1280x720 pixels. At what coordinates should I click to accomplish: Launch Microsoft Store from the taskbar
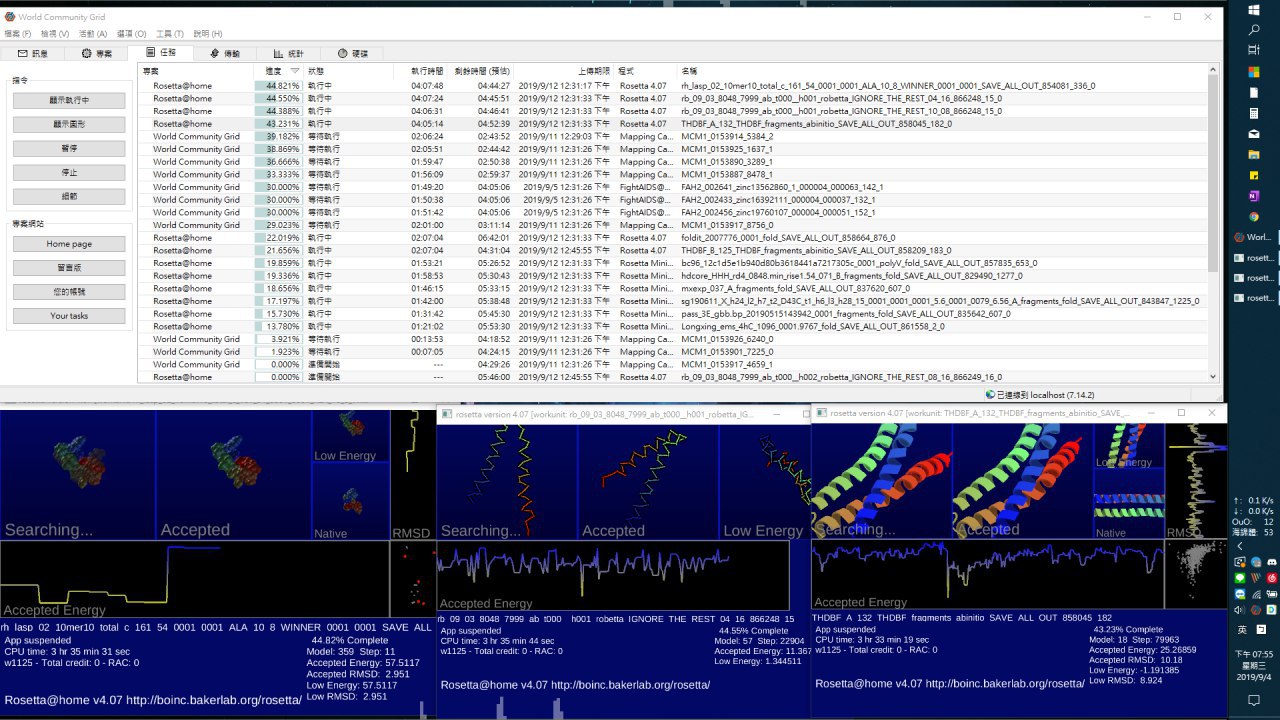1253,72
